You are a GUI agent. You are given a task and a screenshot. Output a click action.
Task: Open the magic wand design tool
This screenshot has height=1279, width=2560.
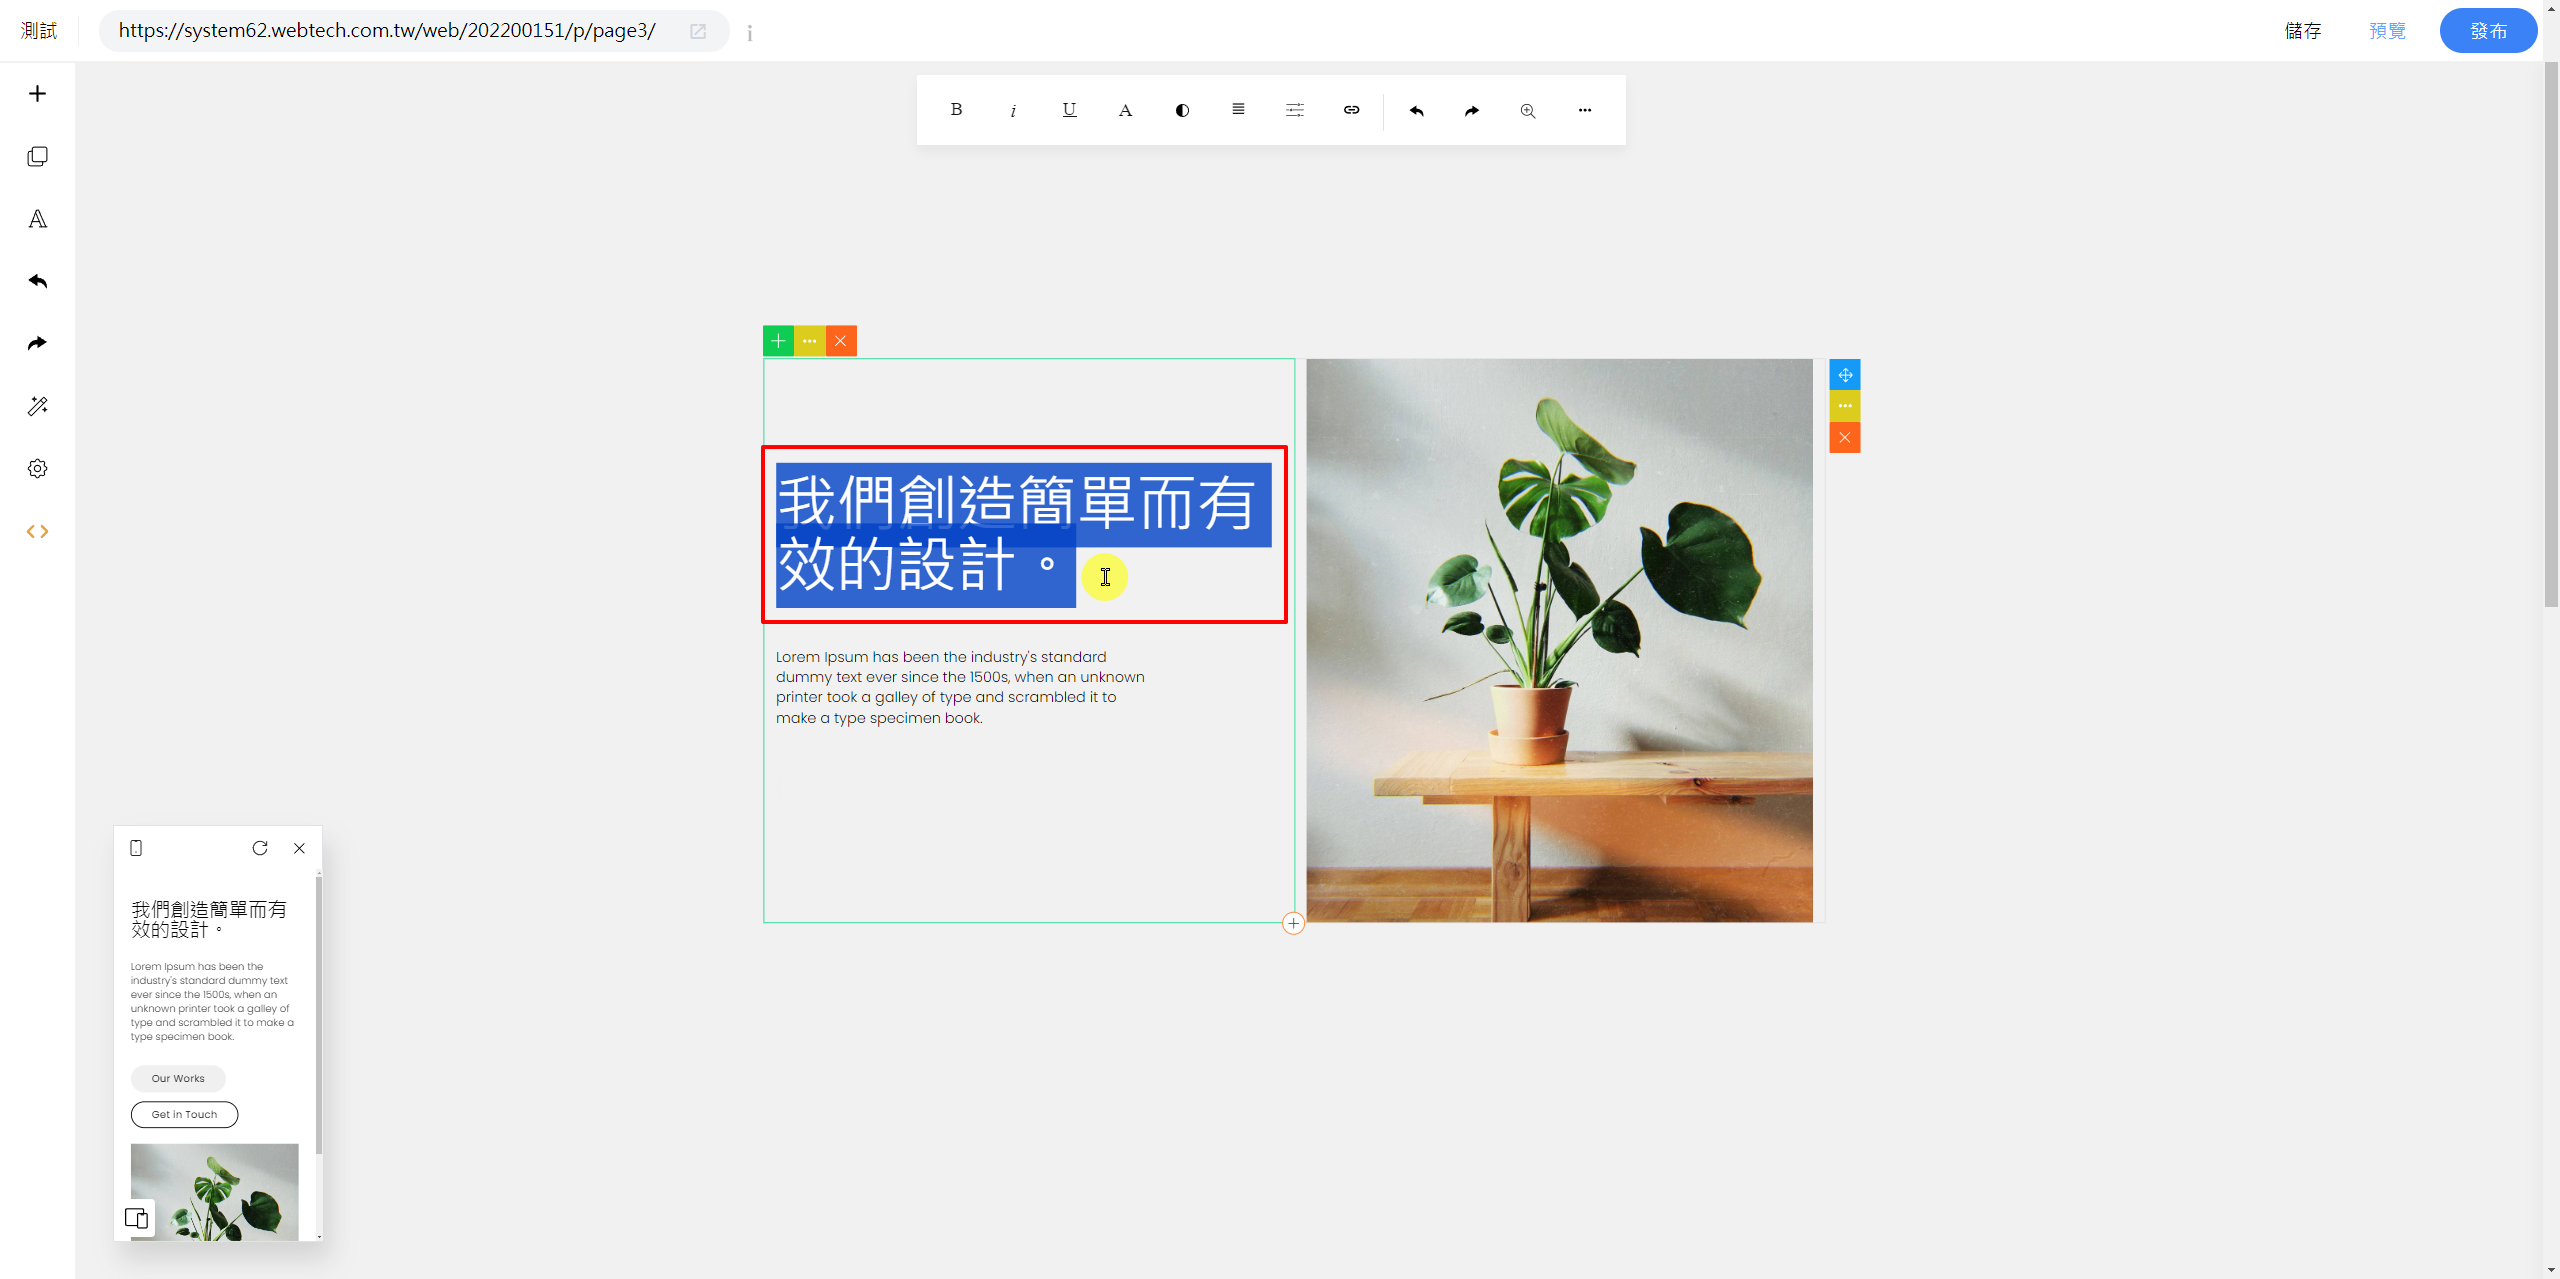pyautogui.click(x=37, y=406)
